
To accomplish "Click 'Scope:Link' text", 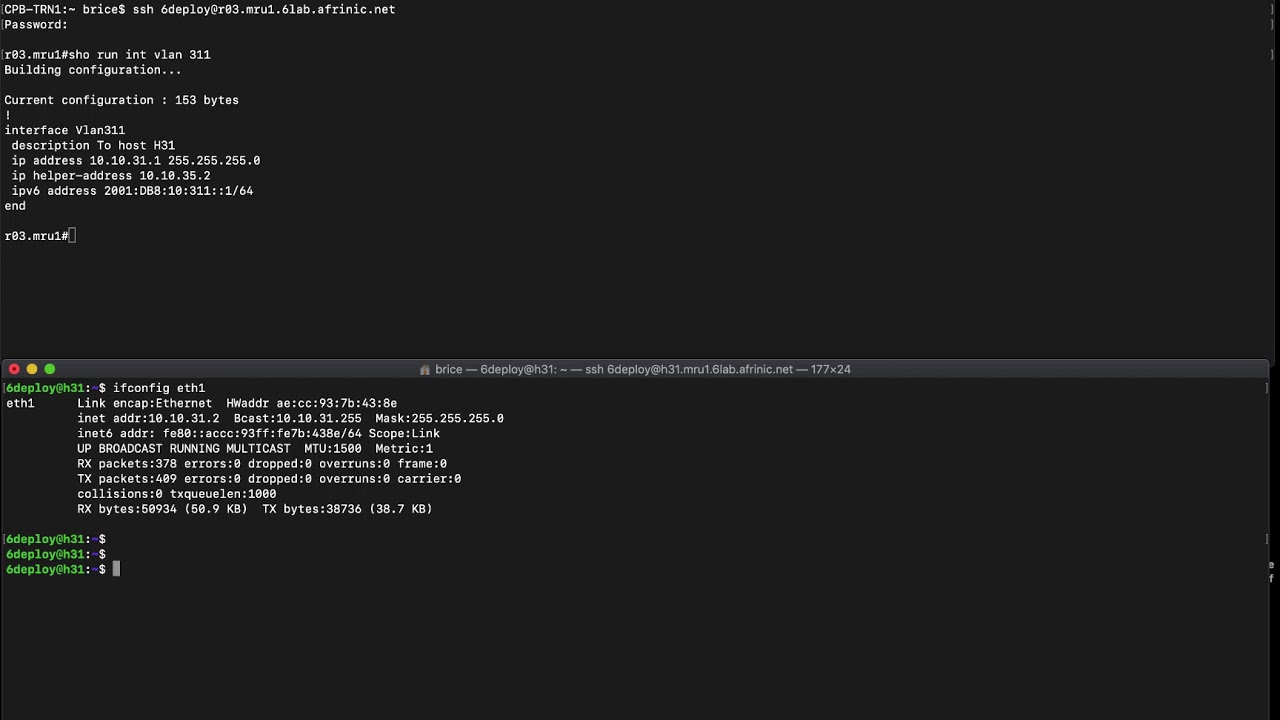I will 405,433.
